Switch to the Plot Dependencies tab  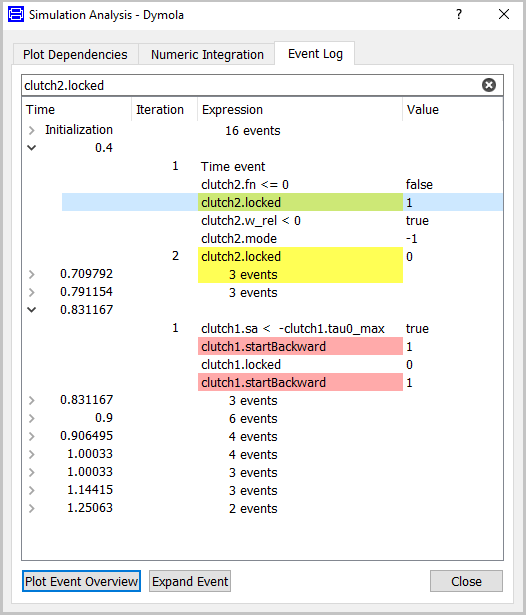75,54
